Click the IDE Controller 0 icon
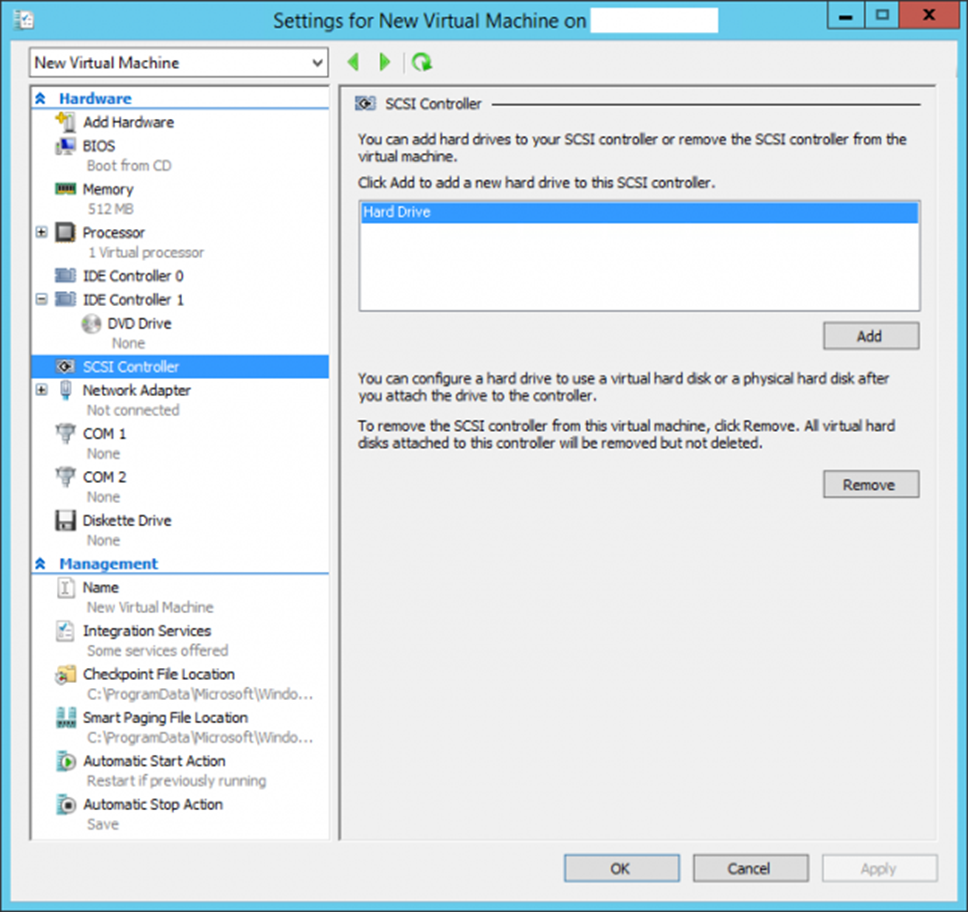This screenshot has width=968, height=912. point(65,275)
